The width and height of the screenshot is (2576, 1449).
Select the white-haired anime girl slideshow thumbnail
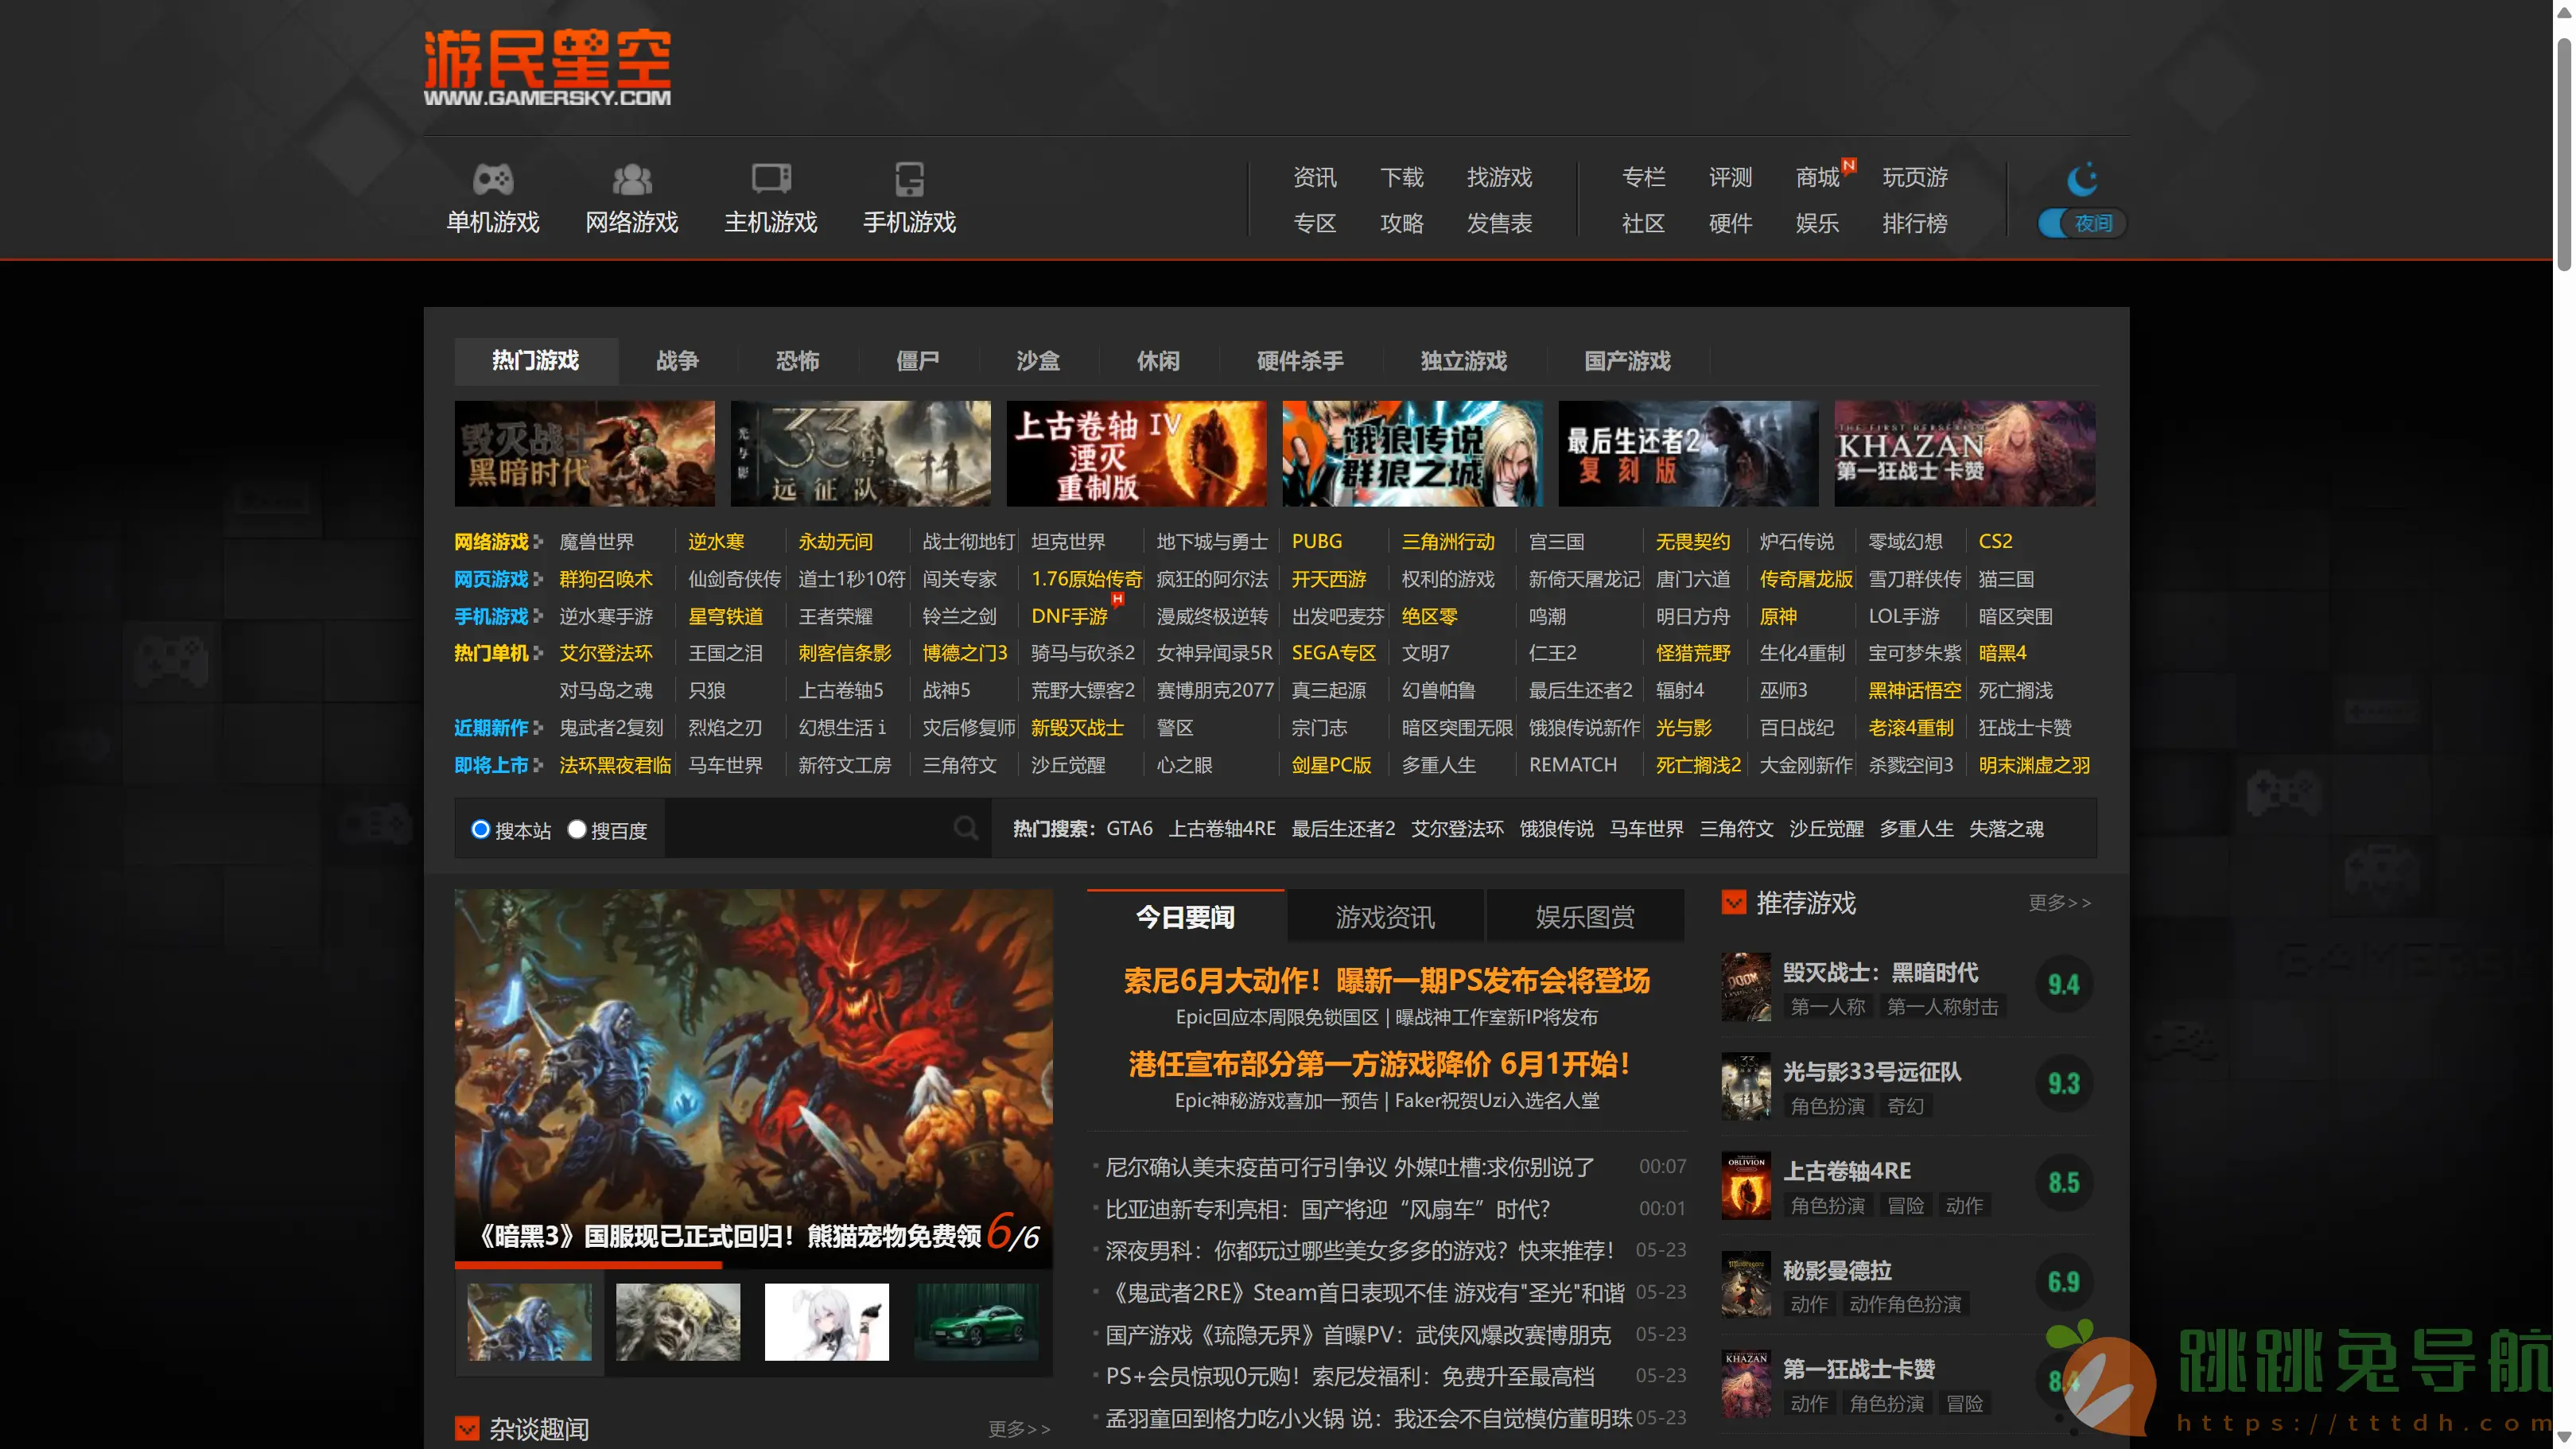826,1322
